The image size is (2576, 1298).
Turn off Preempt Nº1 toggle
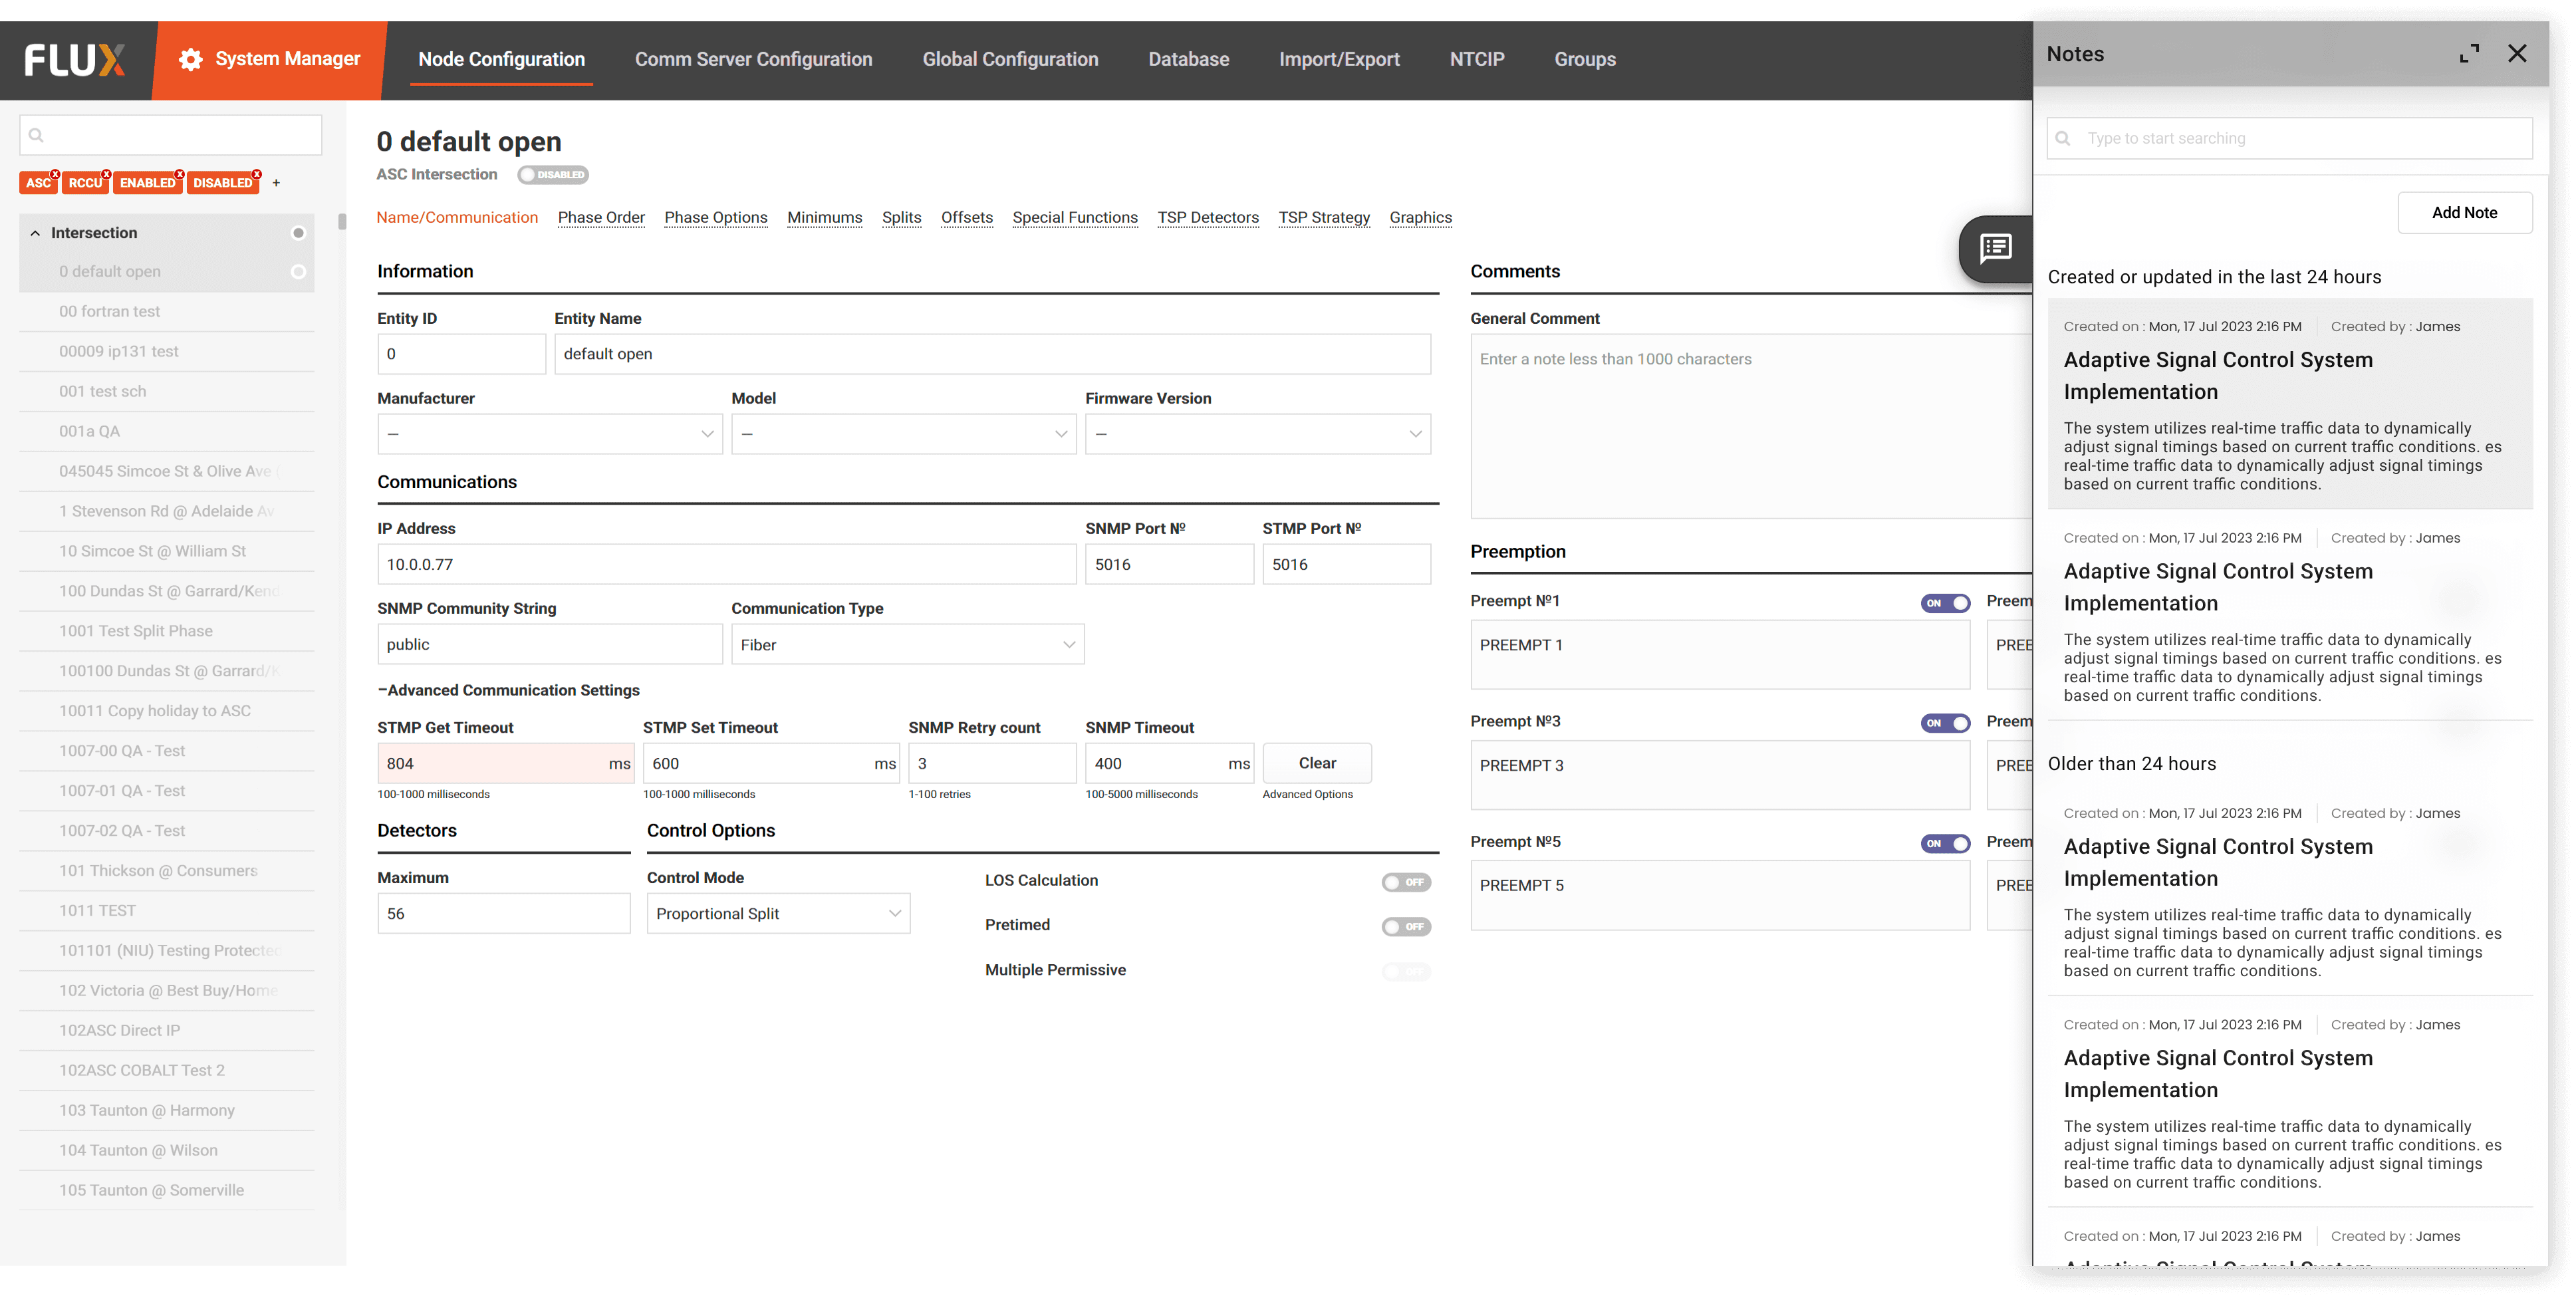(x=1945, y=603)
